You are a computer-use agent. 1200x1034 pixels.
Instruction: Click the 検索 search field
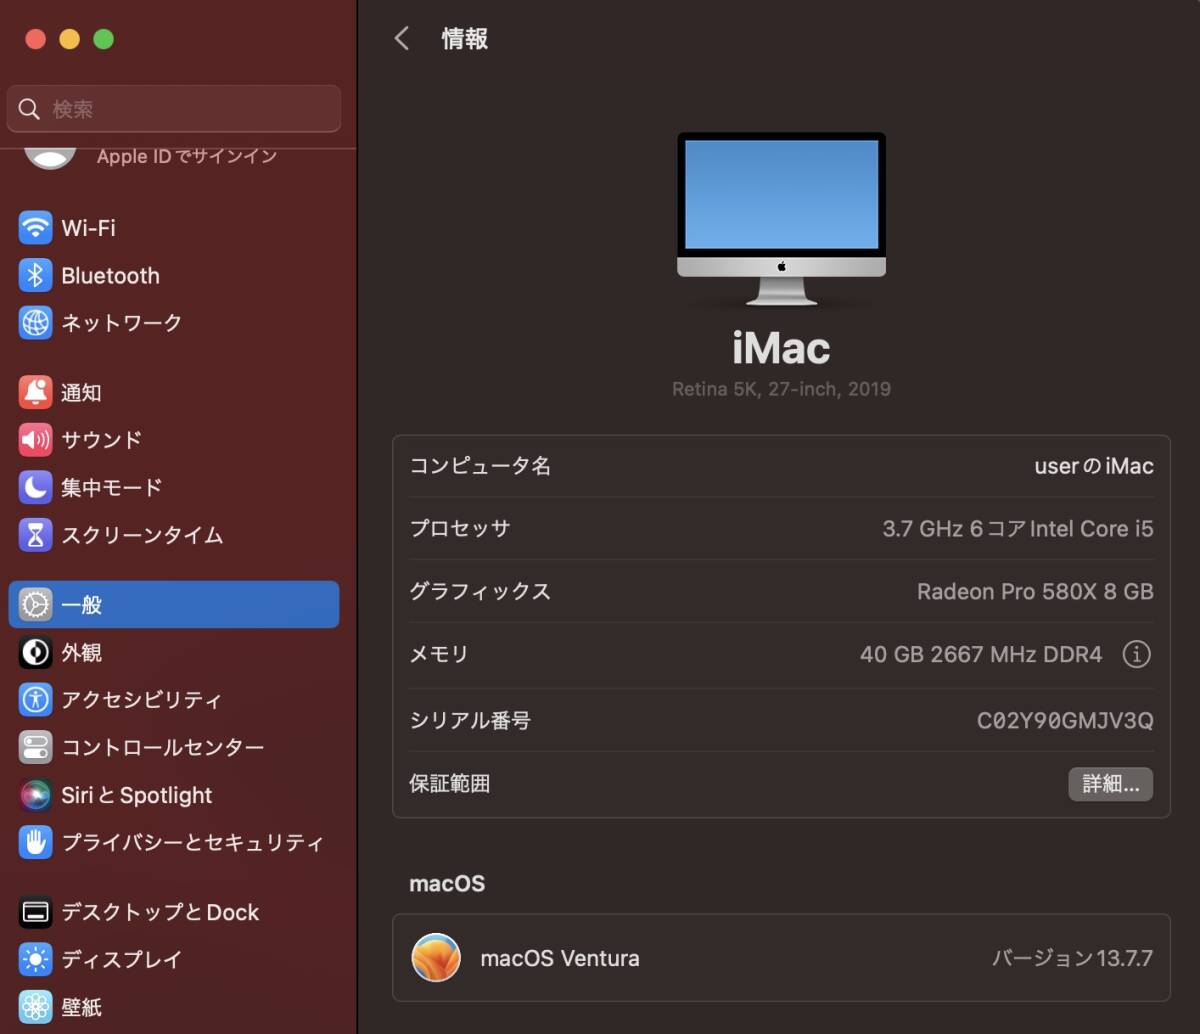point(174,109)
